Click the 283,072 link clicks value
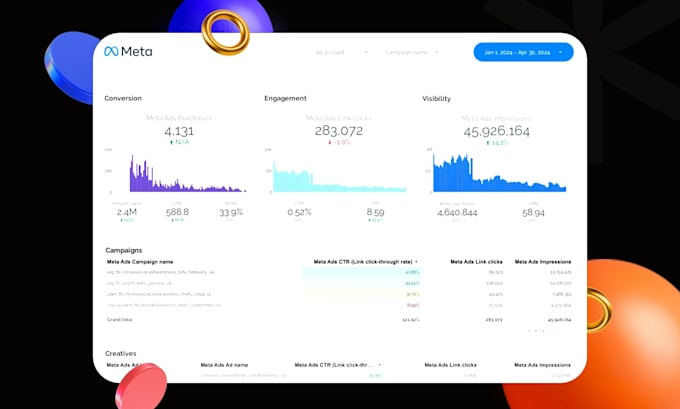This screenshot has width=680, height=409. click(339, 131)
